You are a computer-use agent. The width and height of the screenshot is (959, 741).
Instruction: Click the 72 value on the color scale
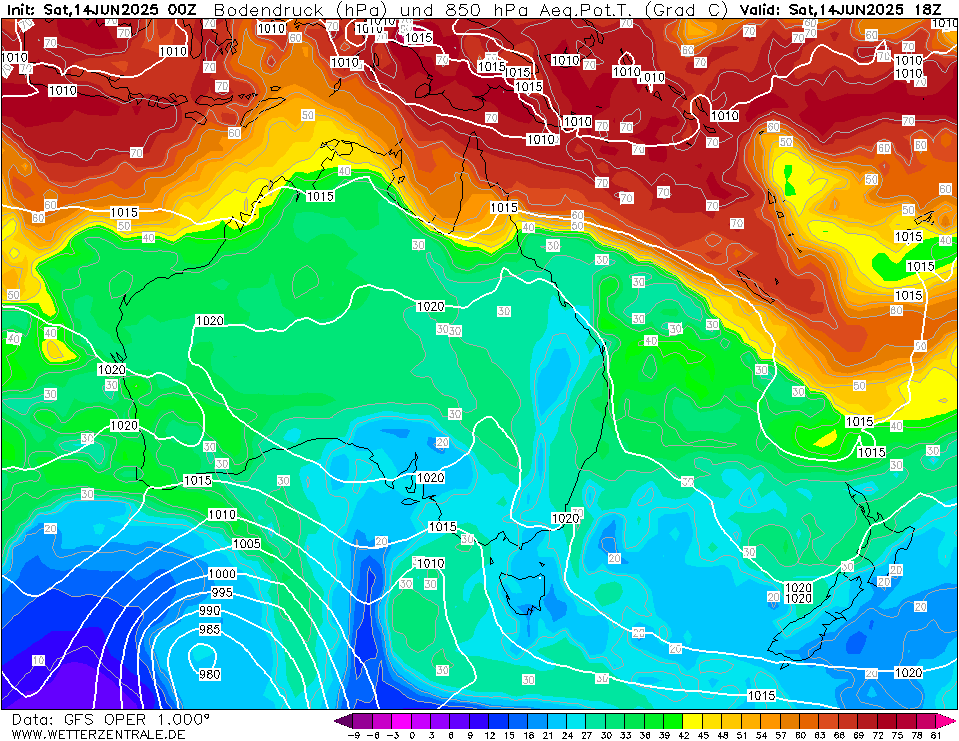pyautogui.click(x=878, y=735)
